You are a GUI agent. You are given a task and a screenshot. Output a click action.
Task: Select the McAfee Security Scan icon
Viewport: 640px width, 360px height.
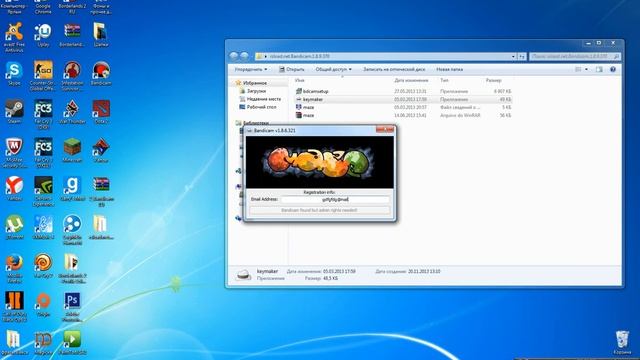coord(14,153)
